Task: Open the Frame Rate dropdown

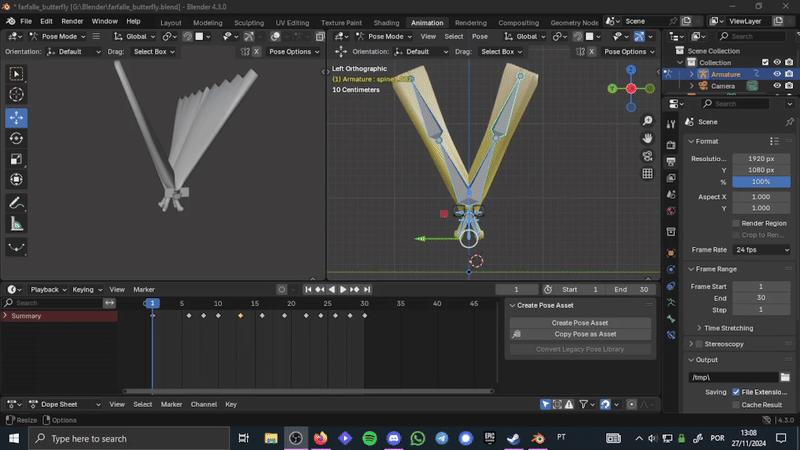Action: (761, 249)
